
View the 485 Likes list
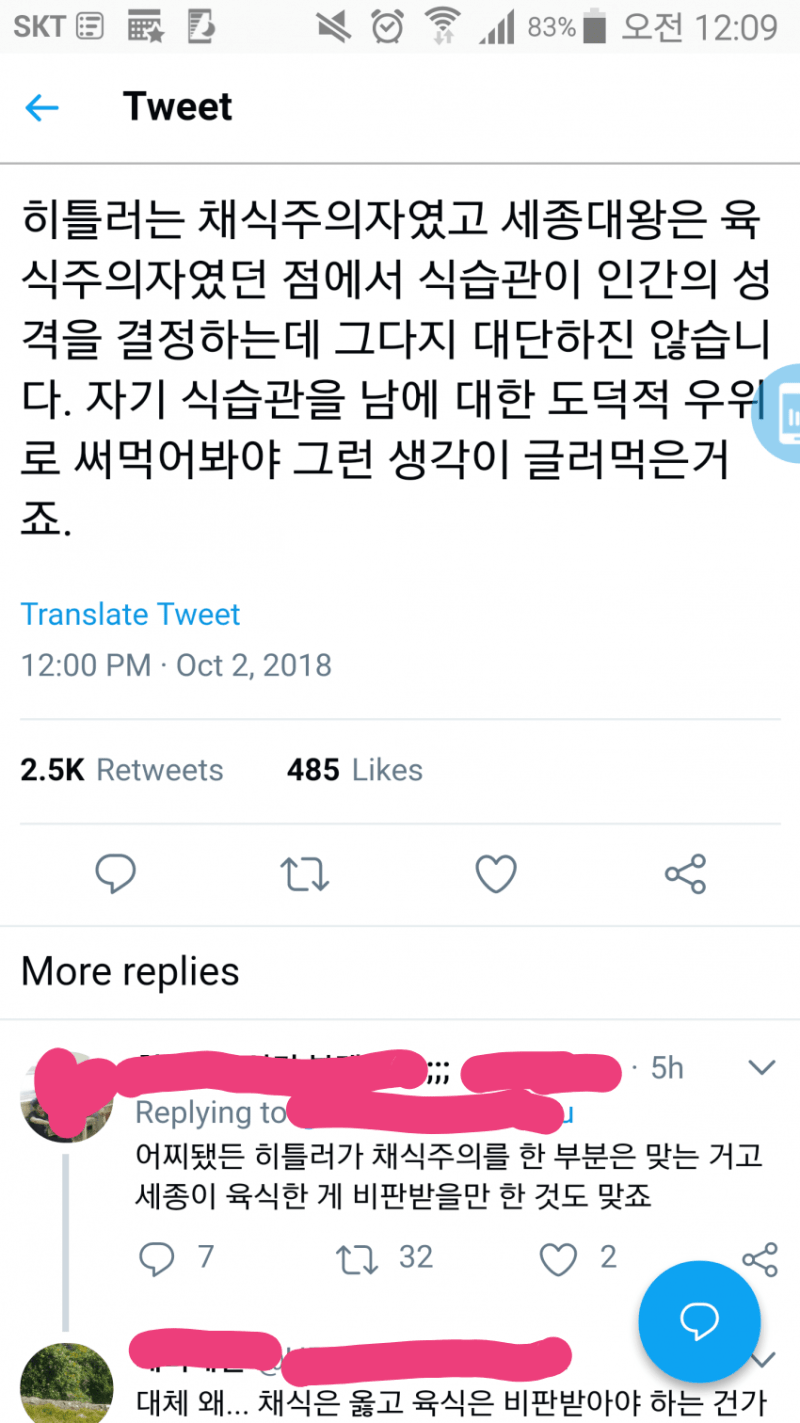pyautogui.click(x=355, y=770)
